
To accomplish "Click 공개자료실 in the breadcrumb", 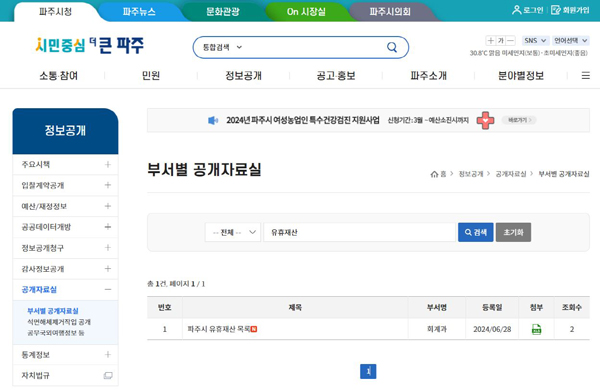I will (x=511, y=174).
